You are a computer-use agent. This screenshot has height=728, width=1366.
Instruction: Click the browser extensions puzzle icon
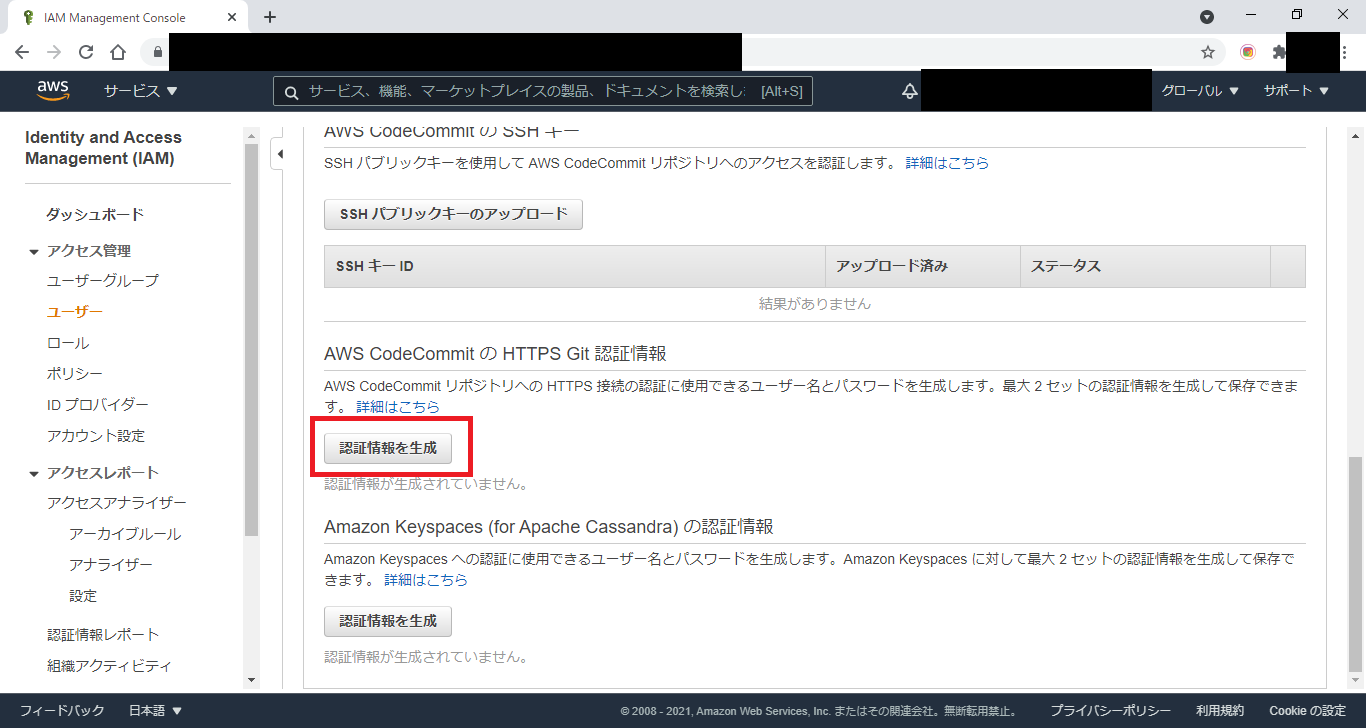point(1278,51)
